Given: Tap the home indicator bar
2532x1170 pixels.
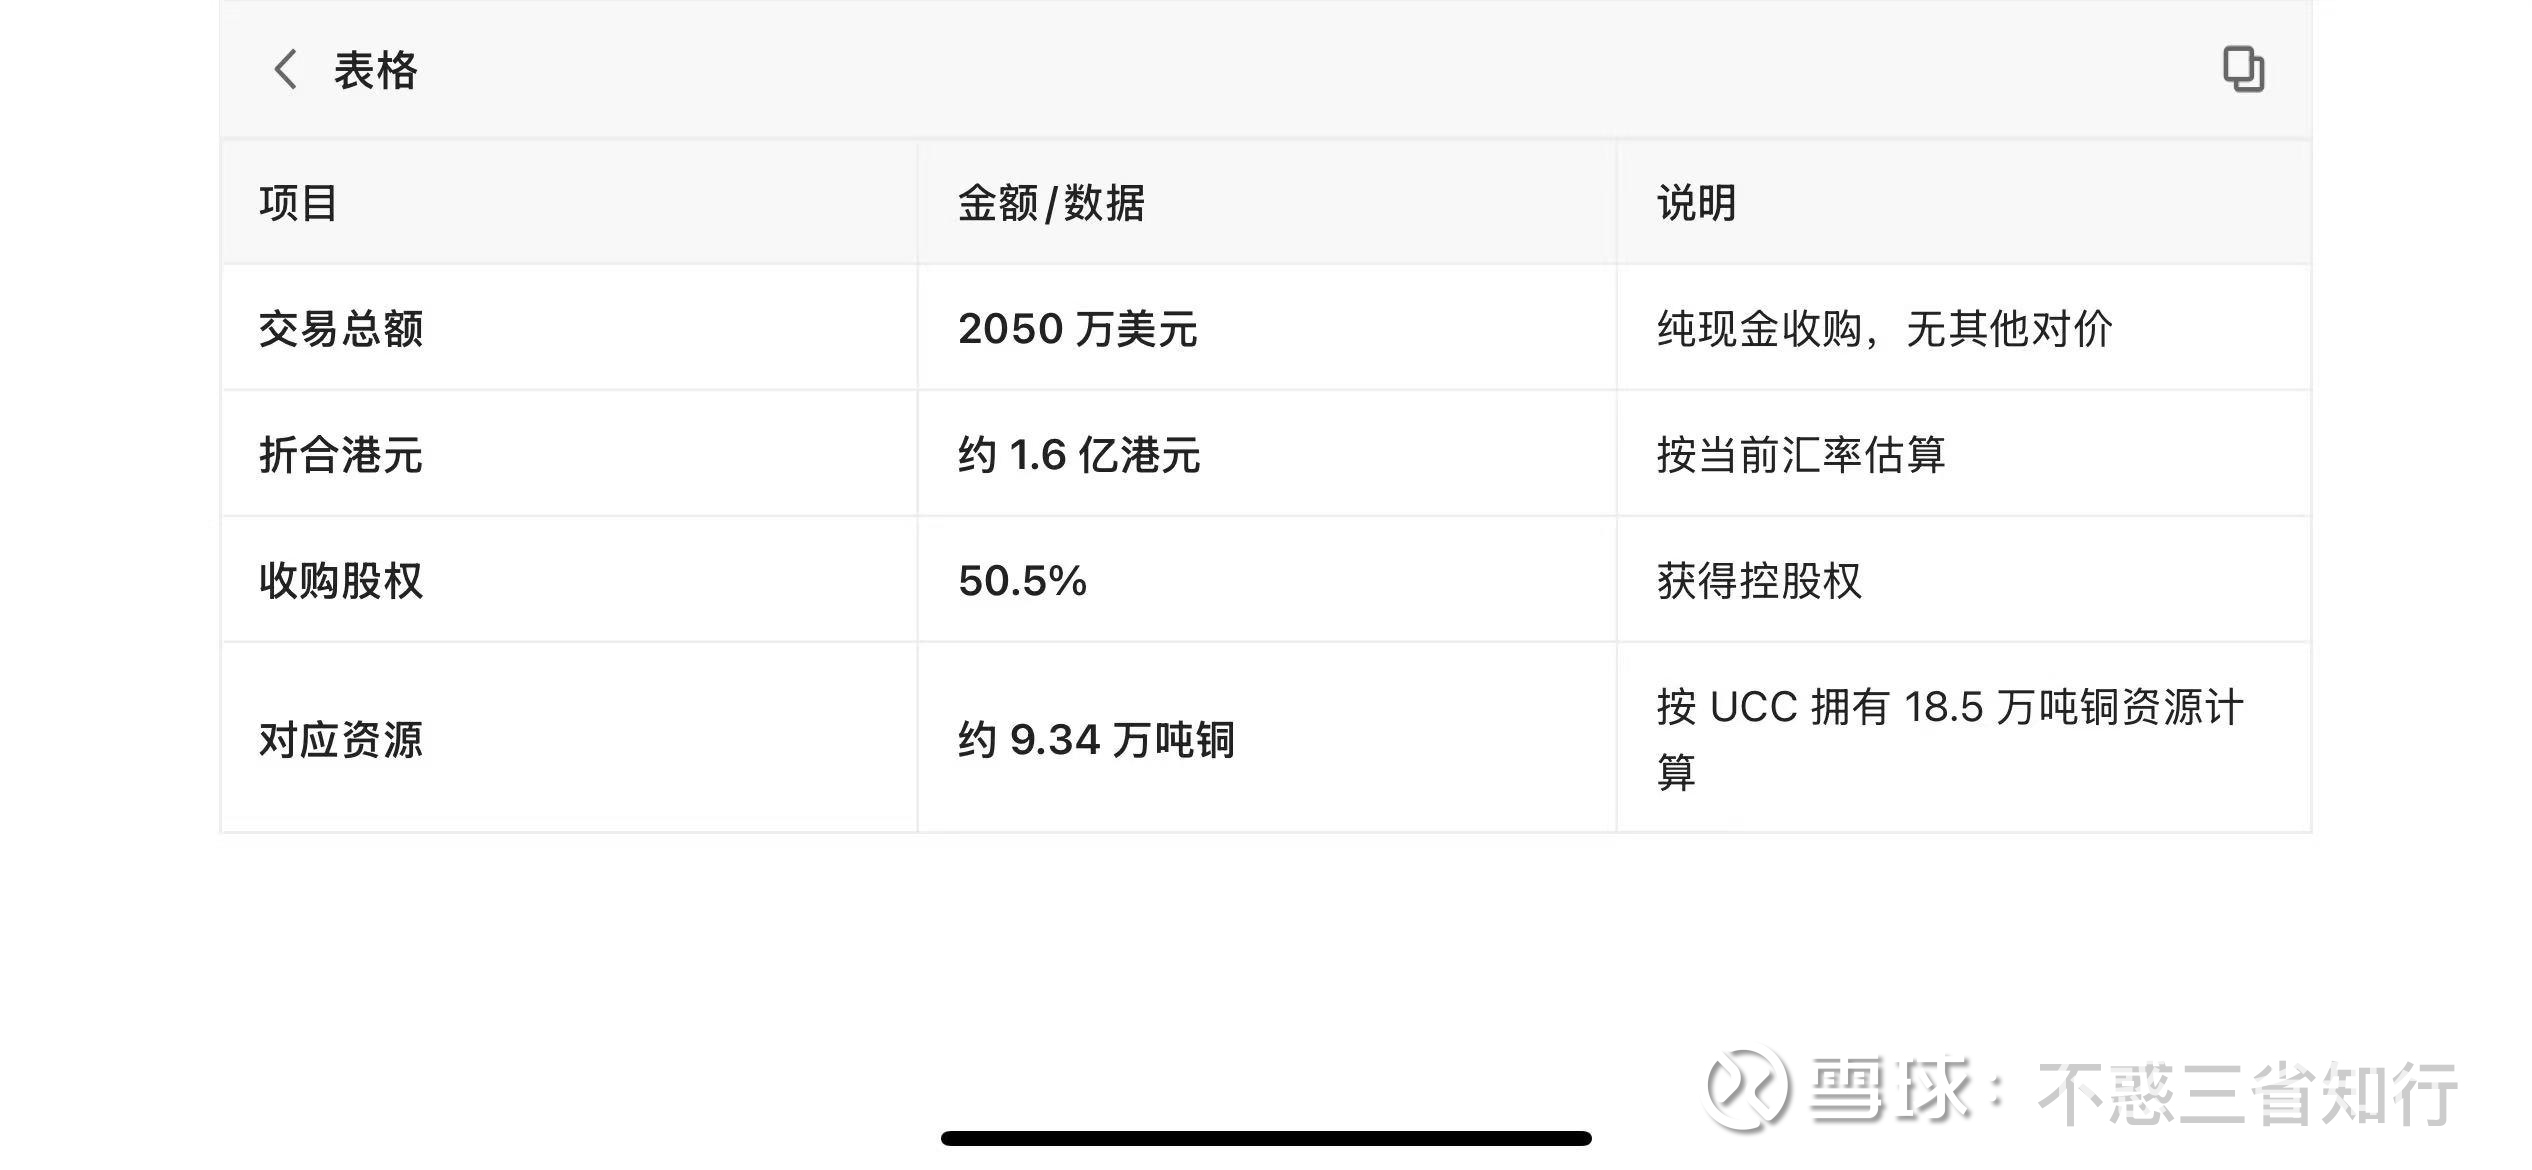Looking at the screenshot, I should pos(1266,1138).
